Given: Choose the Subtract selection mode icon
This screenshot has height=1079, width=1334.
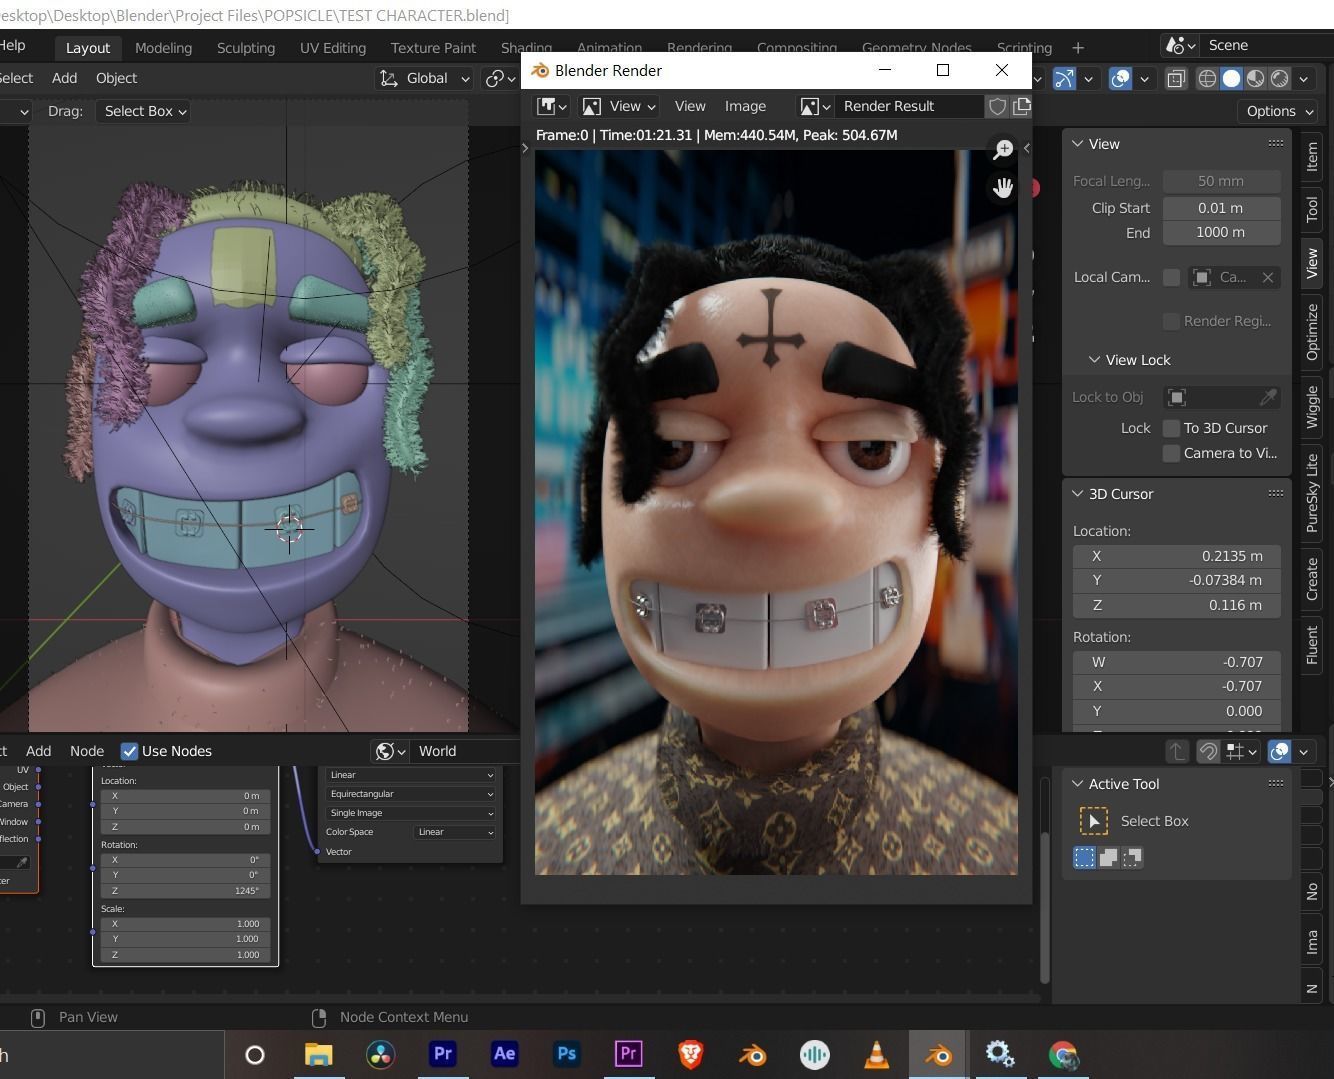Looking at the screenshot, I should (1132, 858).
